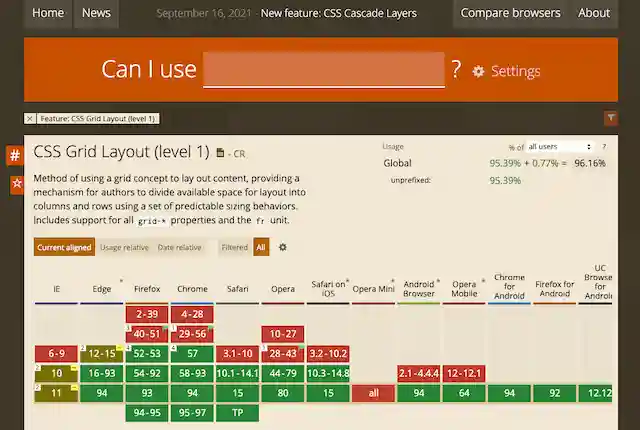The height and width of the screenshot is (430, 640).
Task: Remove the CSS Grid Layout feature tag
Action: 30,119
